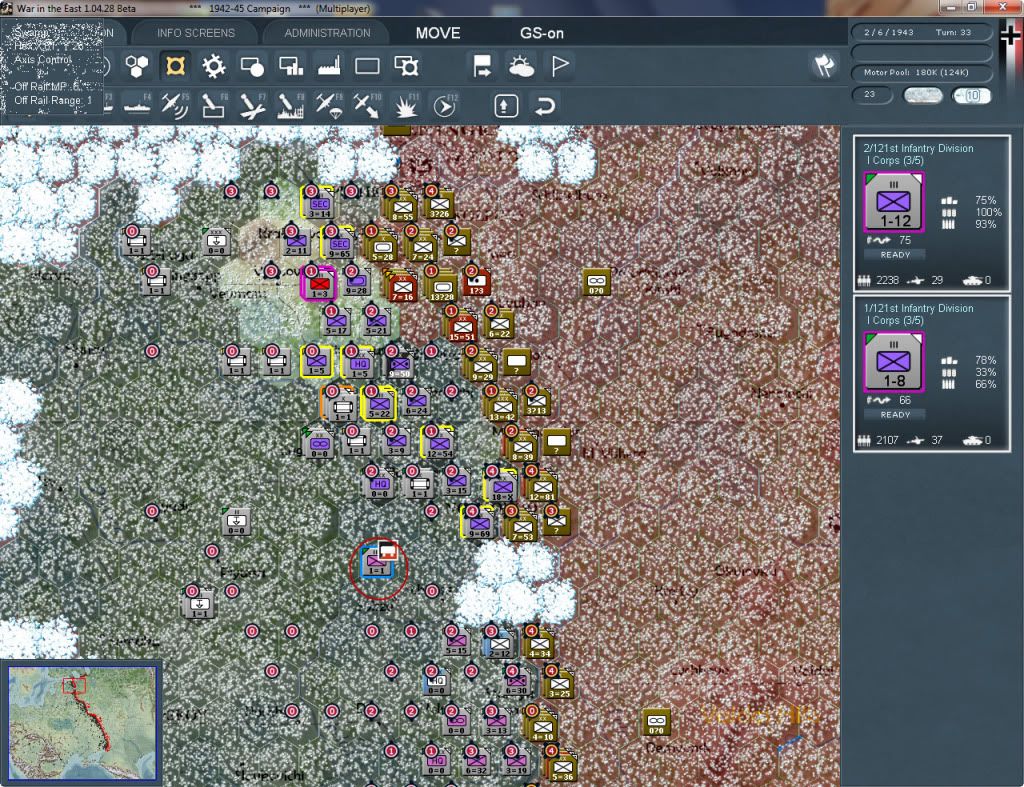The width and height of the screenshot is (1024, 787).
Task: Select the yellow-outlined 9=69 German unit
Action: (x=479, y=522)
